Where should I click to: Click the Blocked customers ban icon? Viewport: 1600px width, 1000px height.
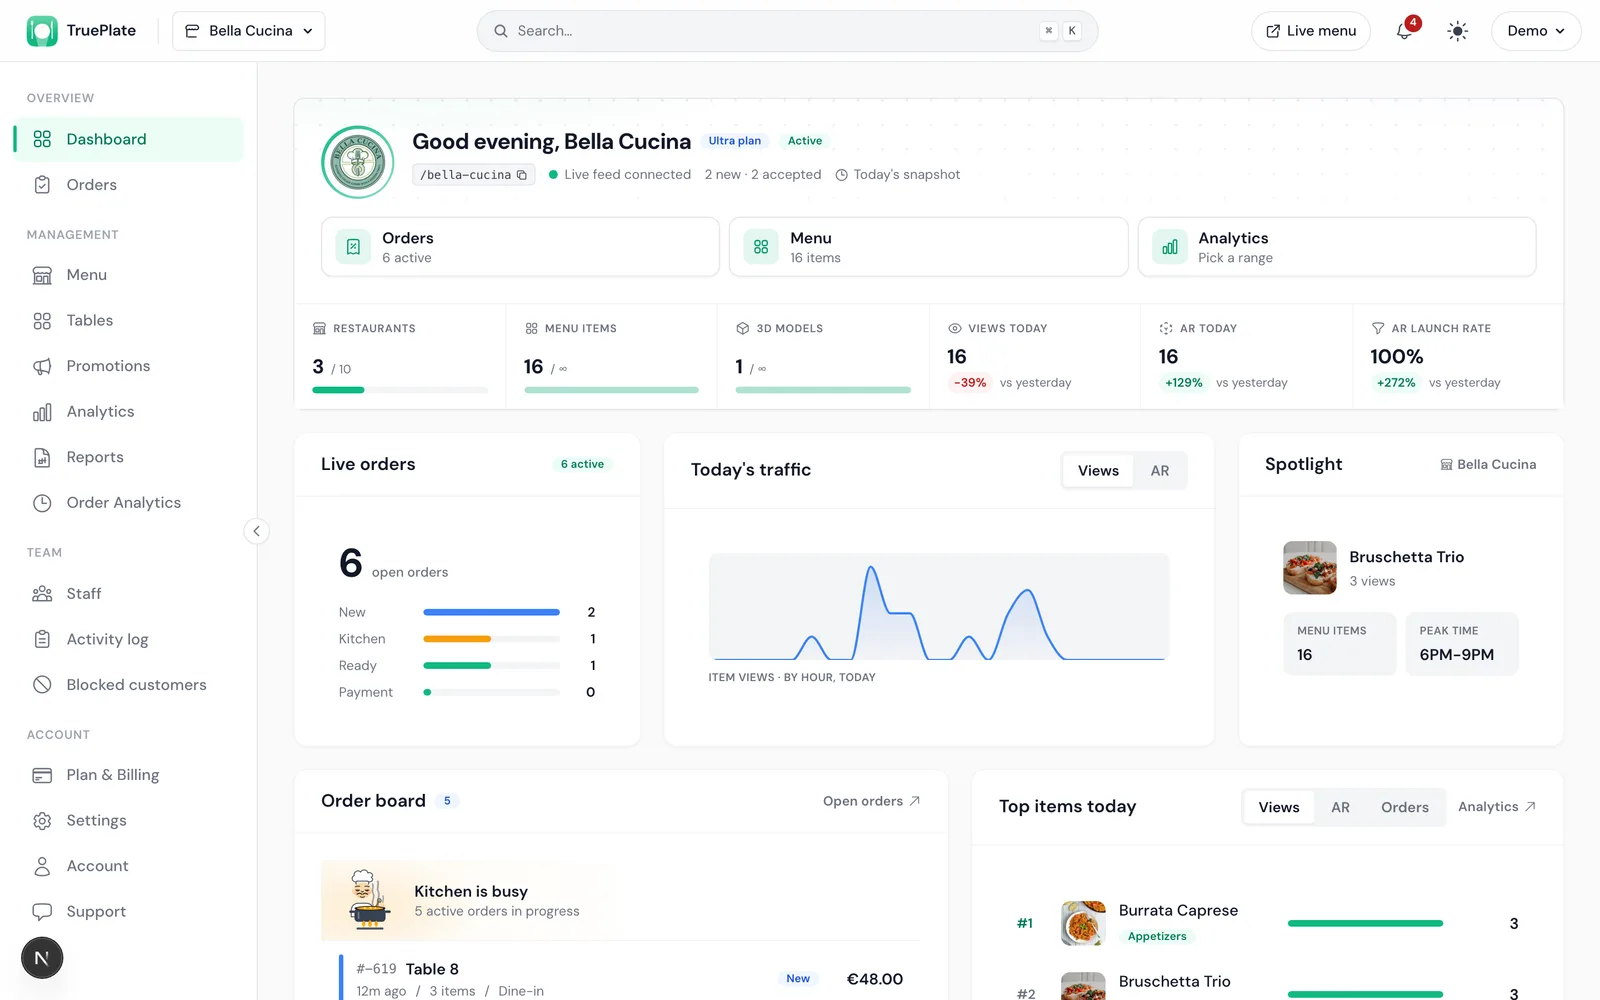(42, 685)
